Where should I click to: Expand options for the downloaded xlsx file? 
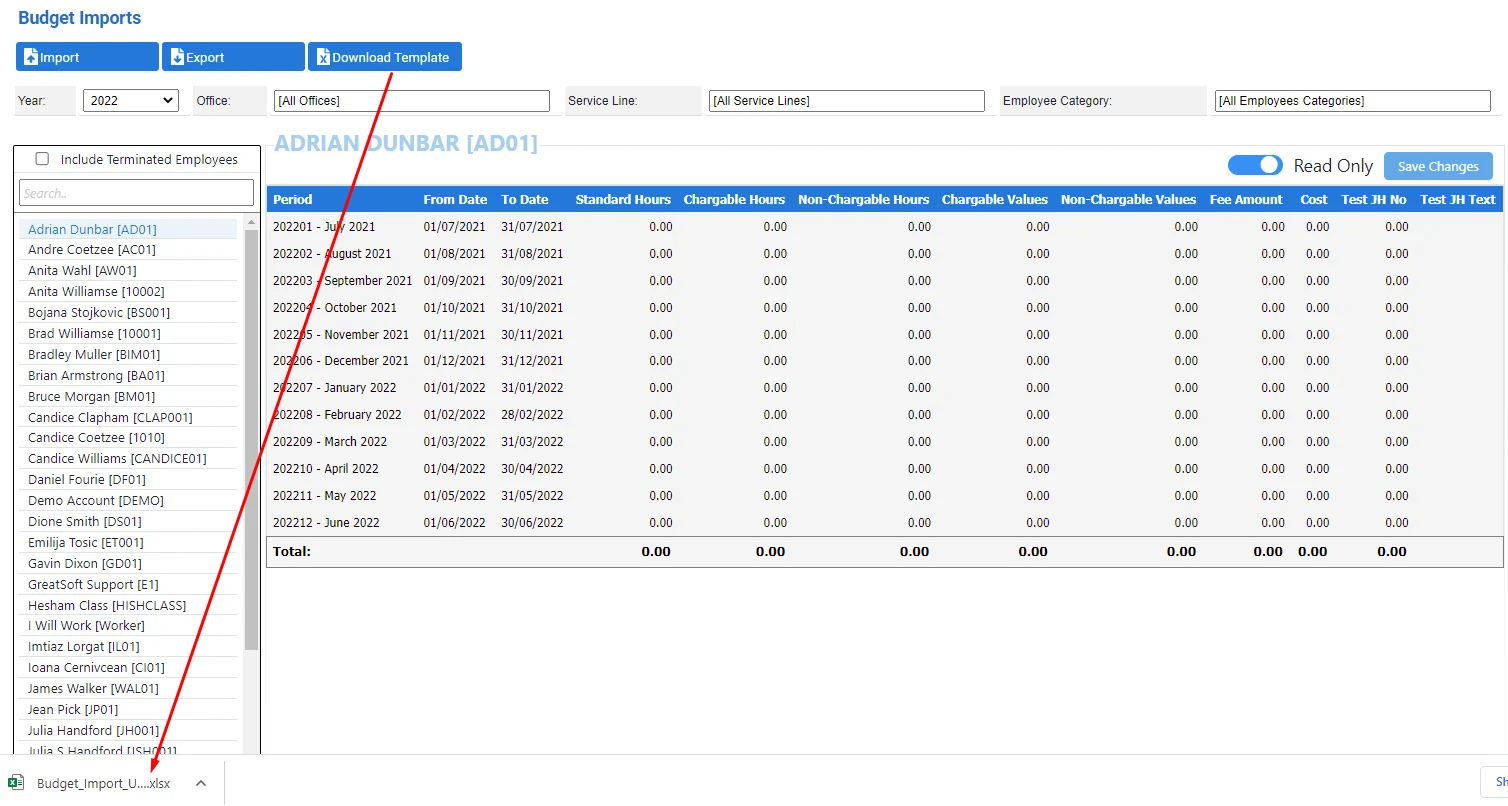point(201,783)
